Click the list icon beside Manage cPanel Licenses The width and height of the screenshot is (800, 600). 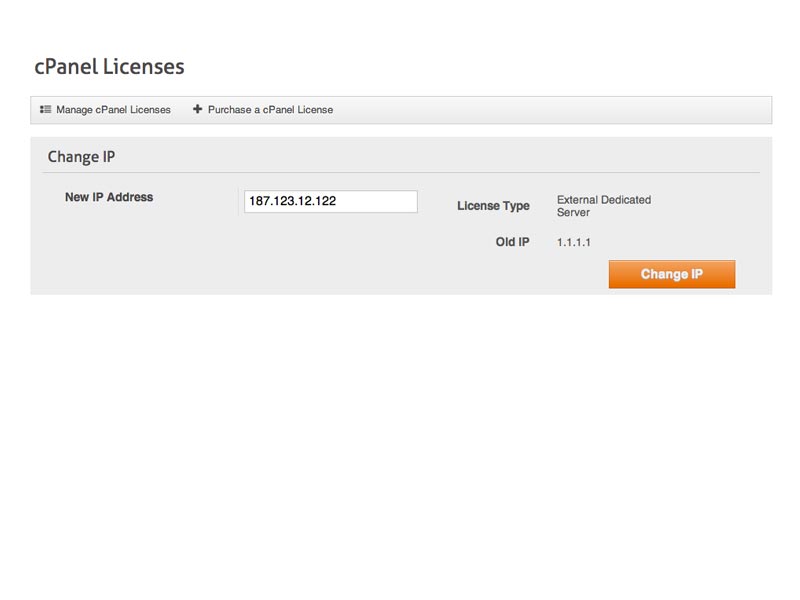click(45, 109)
